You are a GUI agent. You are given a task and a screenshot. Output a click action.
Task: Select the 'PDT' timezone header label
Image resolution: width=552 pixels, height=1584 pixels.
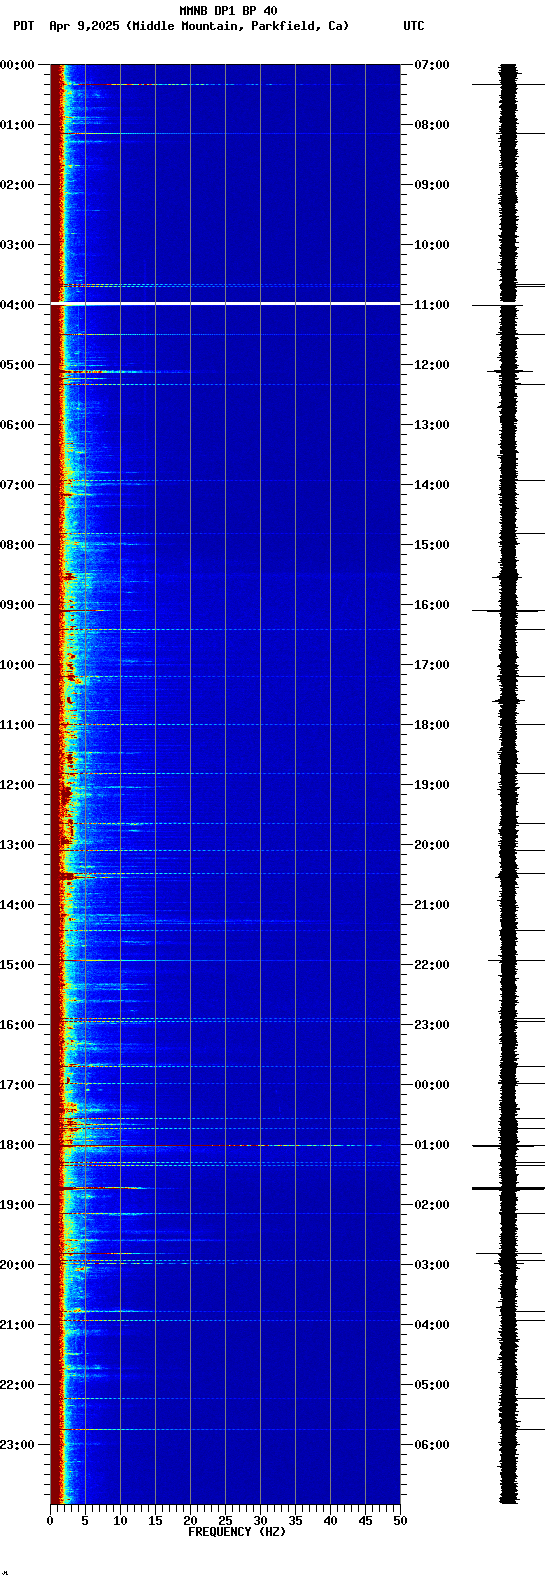pos(23,26)
